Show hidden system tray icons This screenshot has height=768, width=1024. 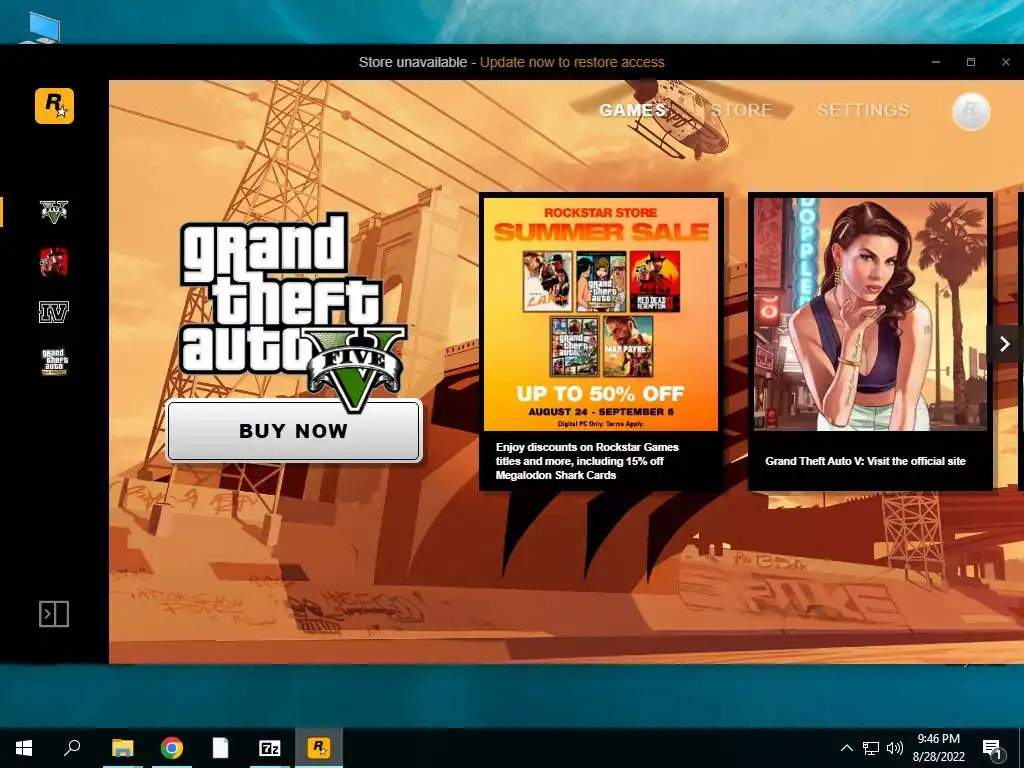pos(846,748)
